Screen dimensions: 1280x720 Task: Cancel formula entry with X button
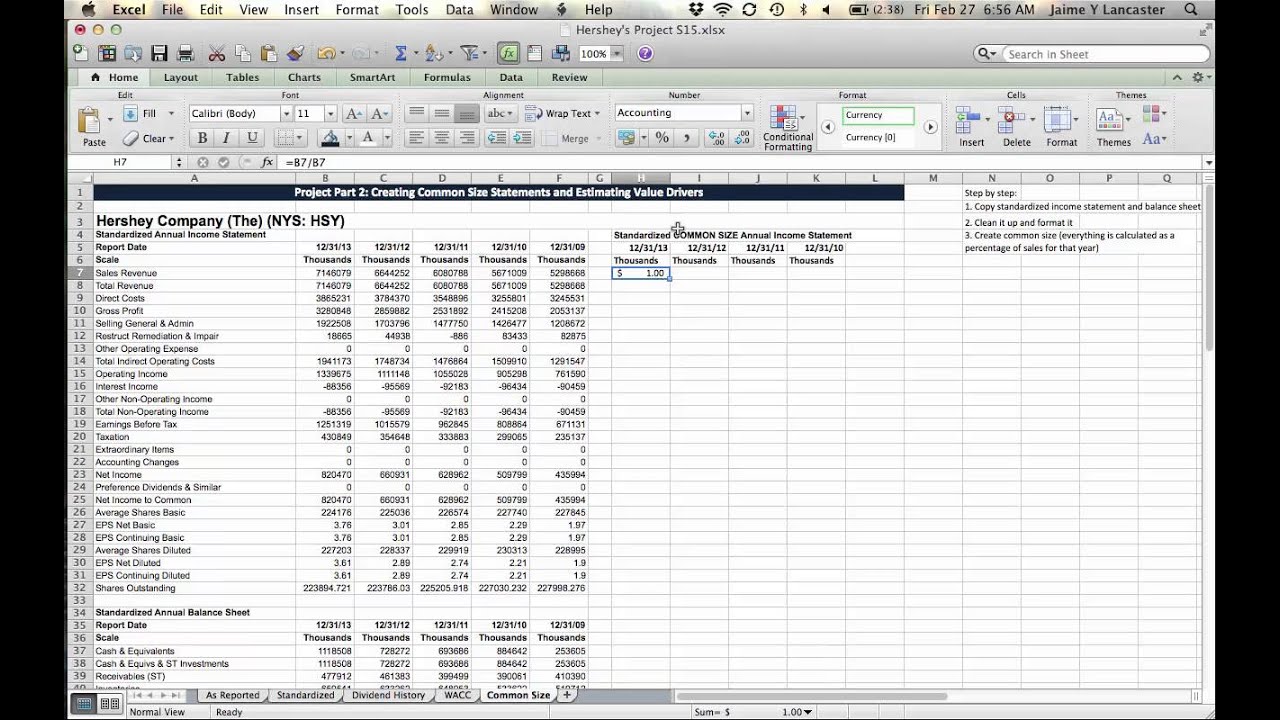click(x=203, y=162)
